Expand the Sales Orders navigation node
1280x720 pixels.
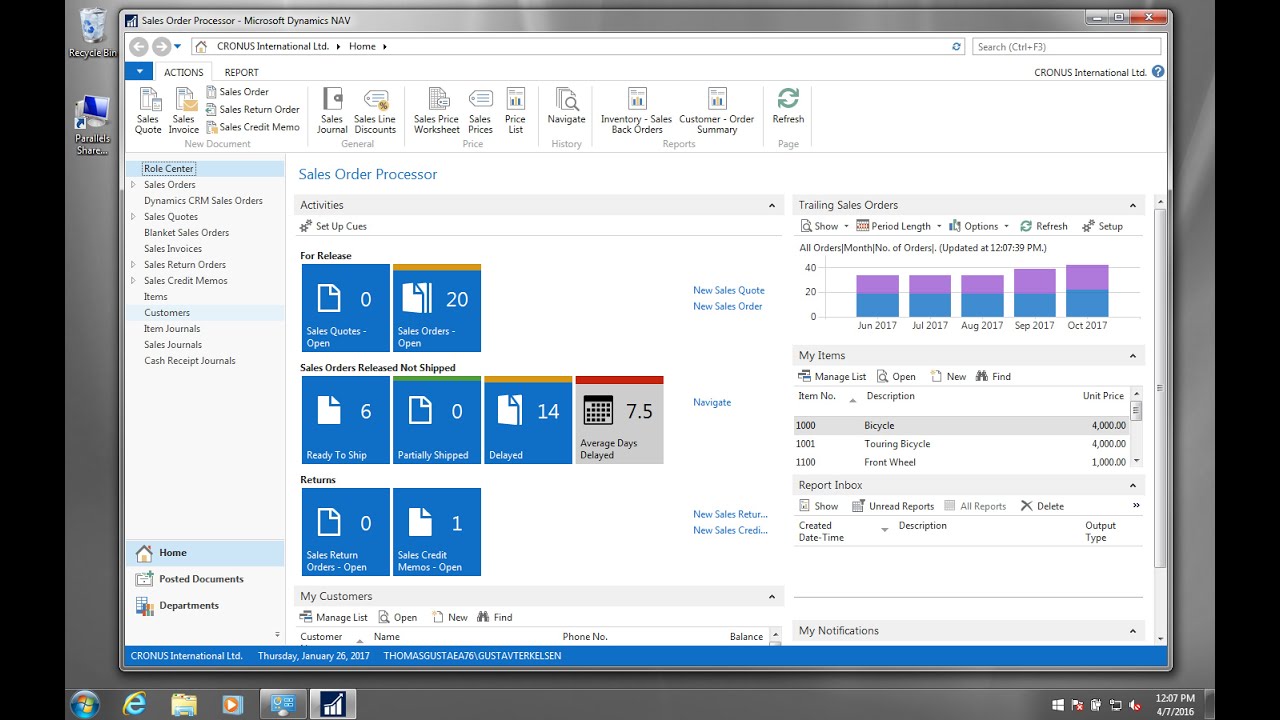134,185
